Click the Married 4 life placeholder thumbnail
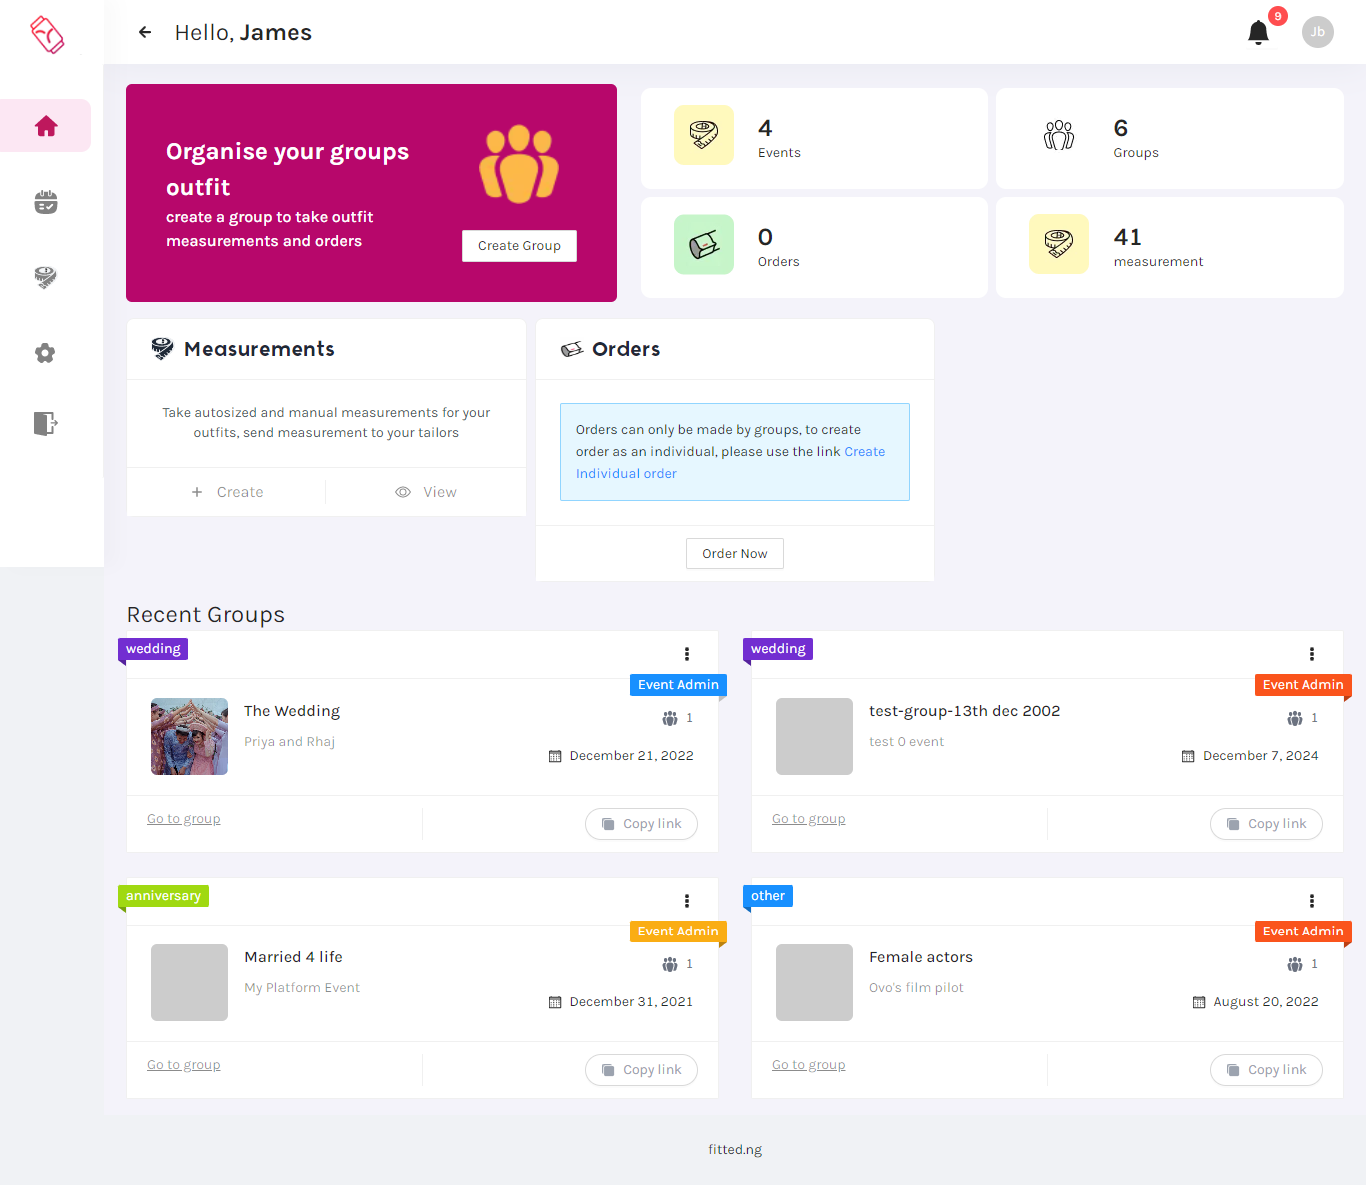Image resolution: width=1366 pixels, height=1187 pixels. pos(189,983)
